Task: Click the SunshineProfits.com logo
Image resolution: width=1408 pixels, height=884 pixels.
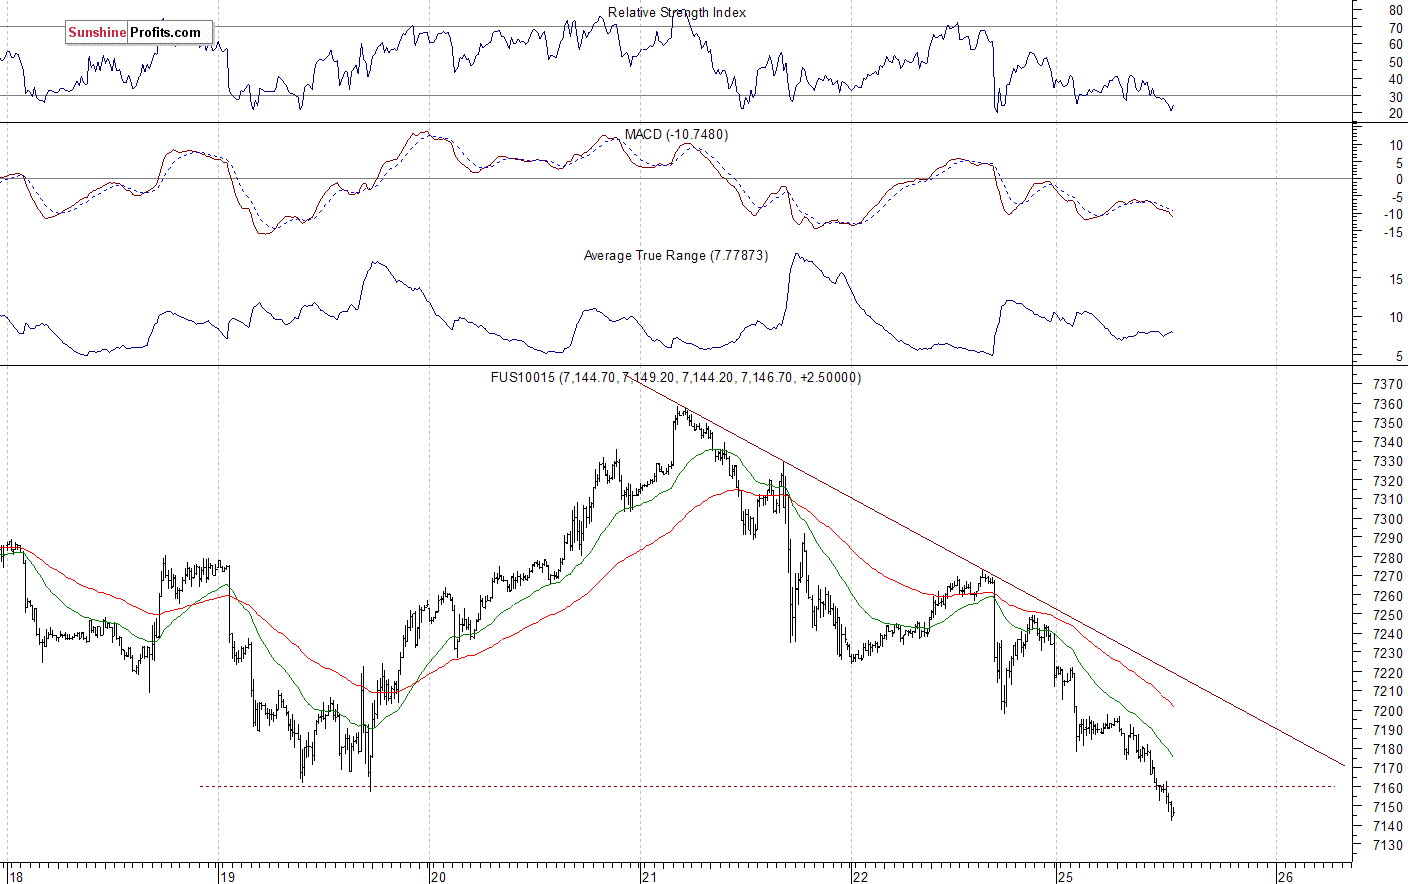Action: (139, 32)
